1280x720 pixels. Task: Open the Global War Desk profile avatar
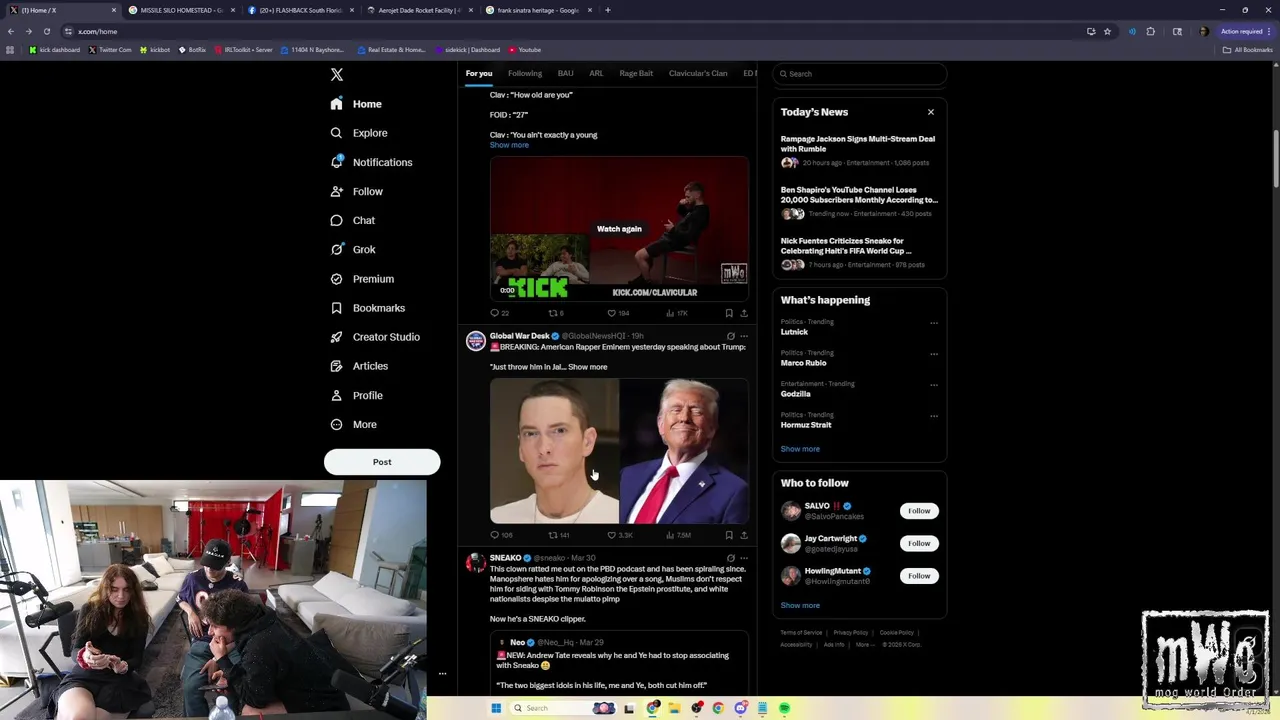pos(476,341)
